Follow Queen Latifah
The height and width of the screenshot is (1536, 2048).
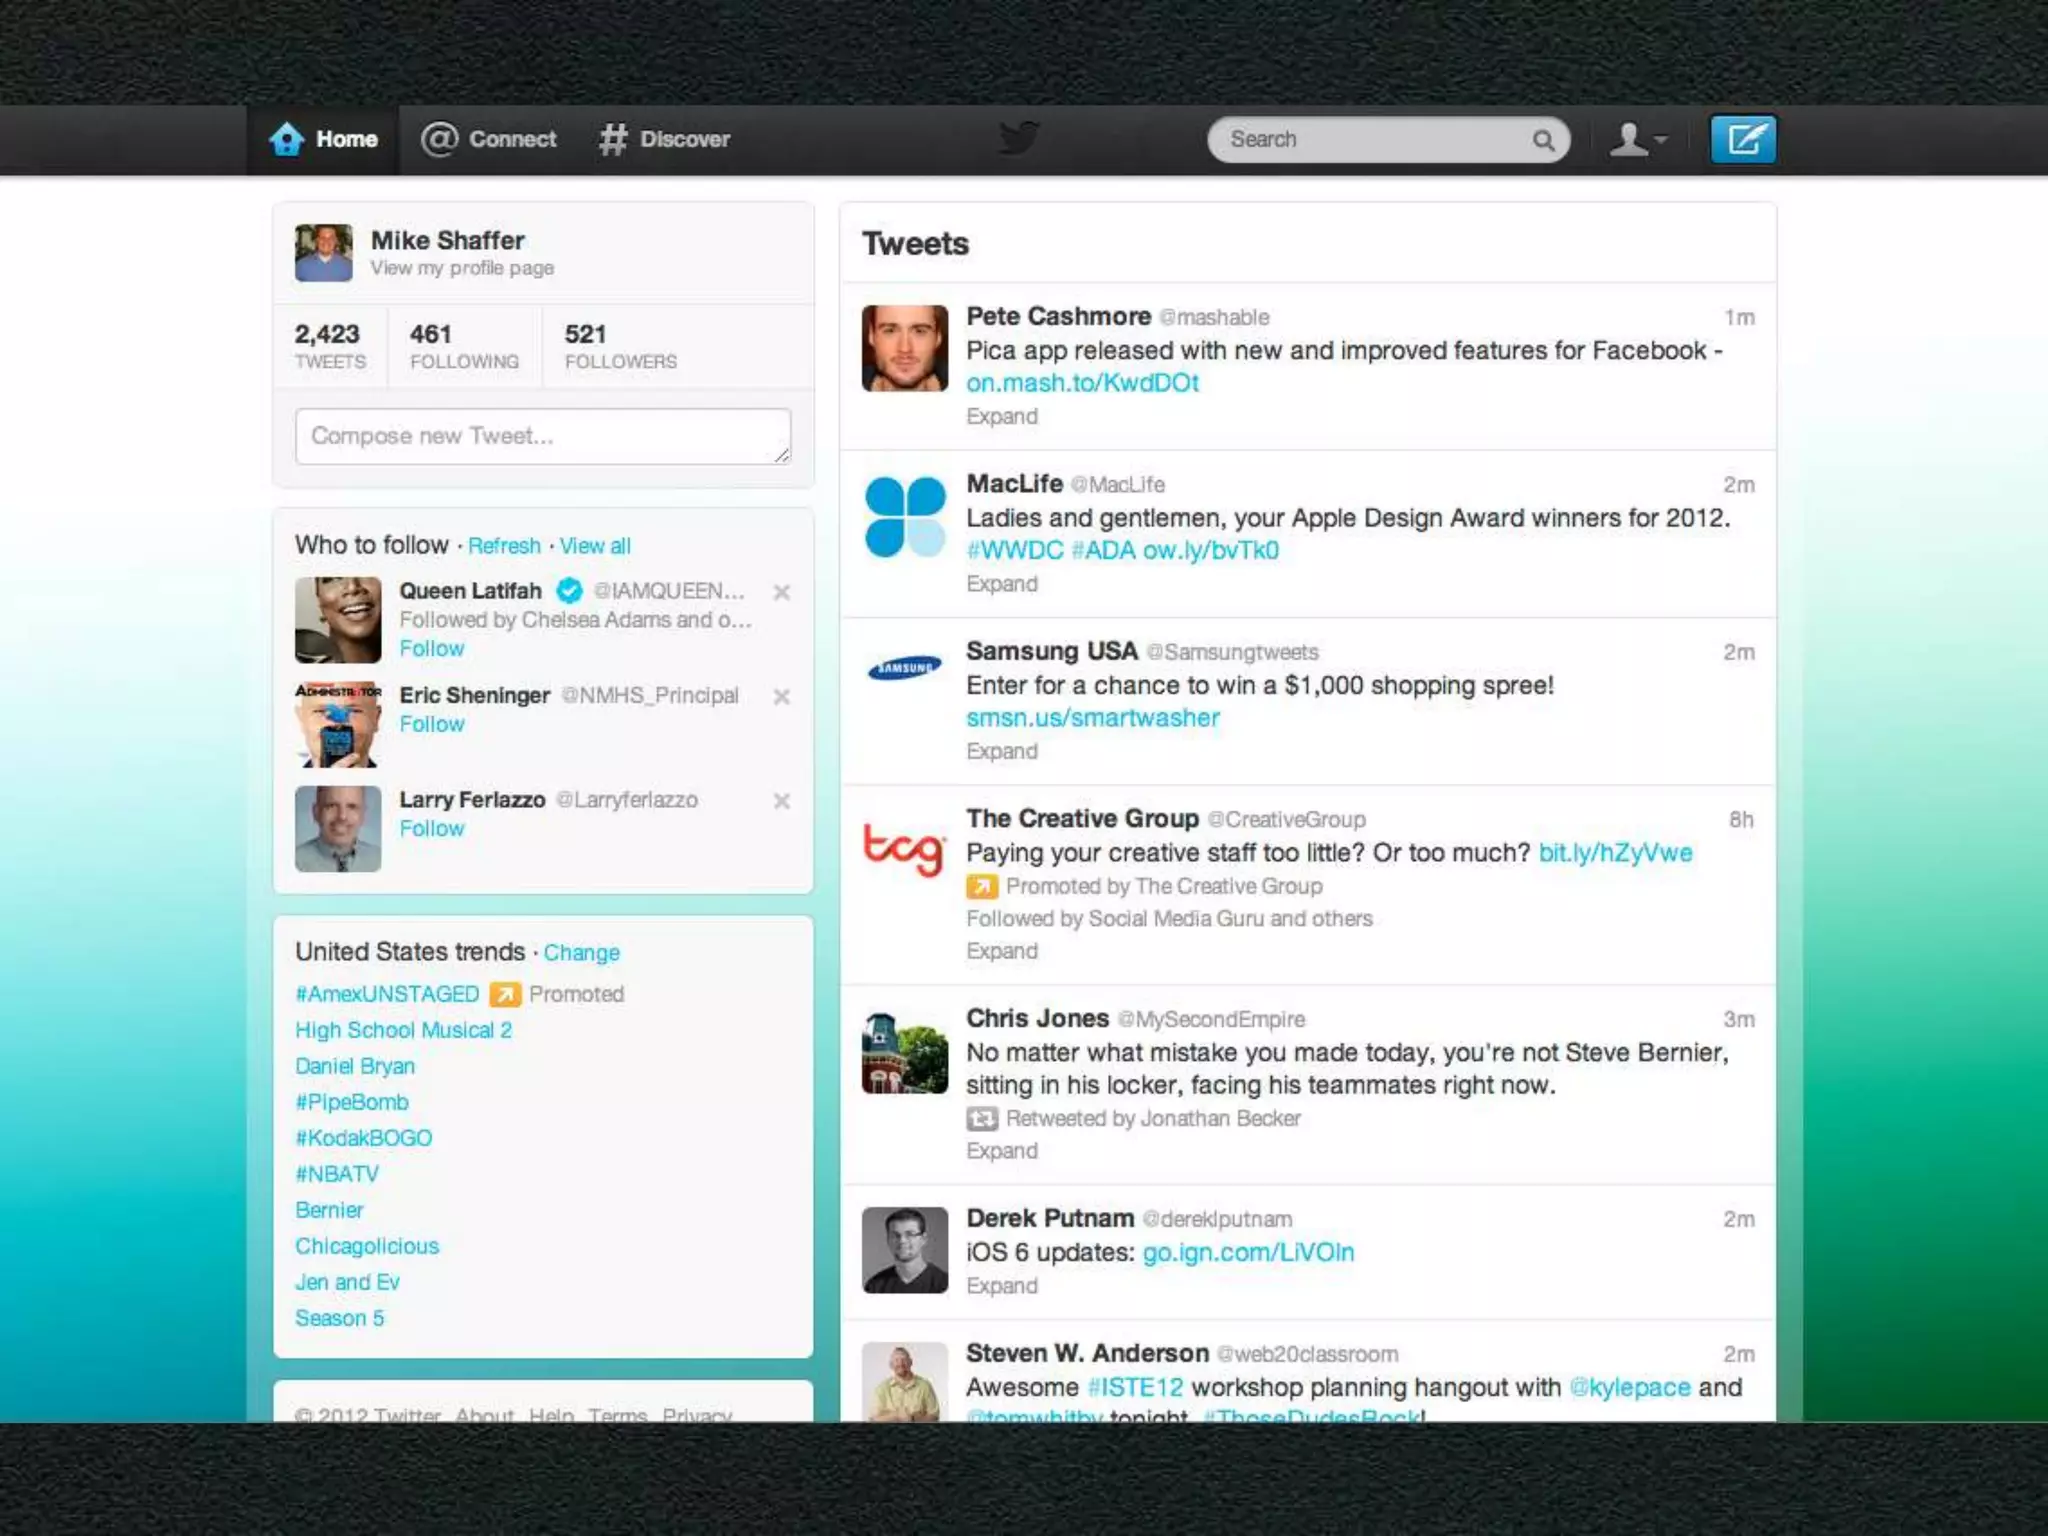pyautogui.click(x=431, y=648)
